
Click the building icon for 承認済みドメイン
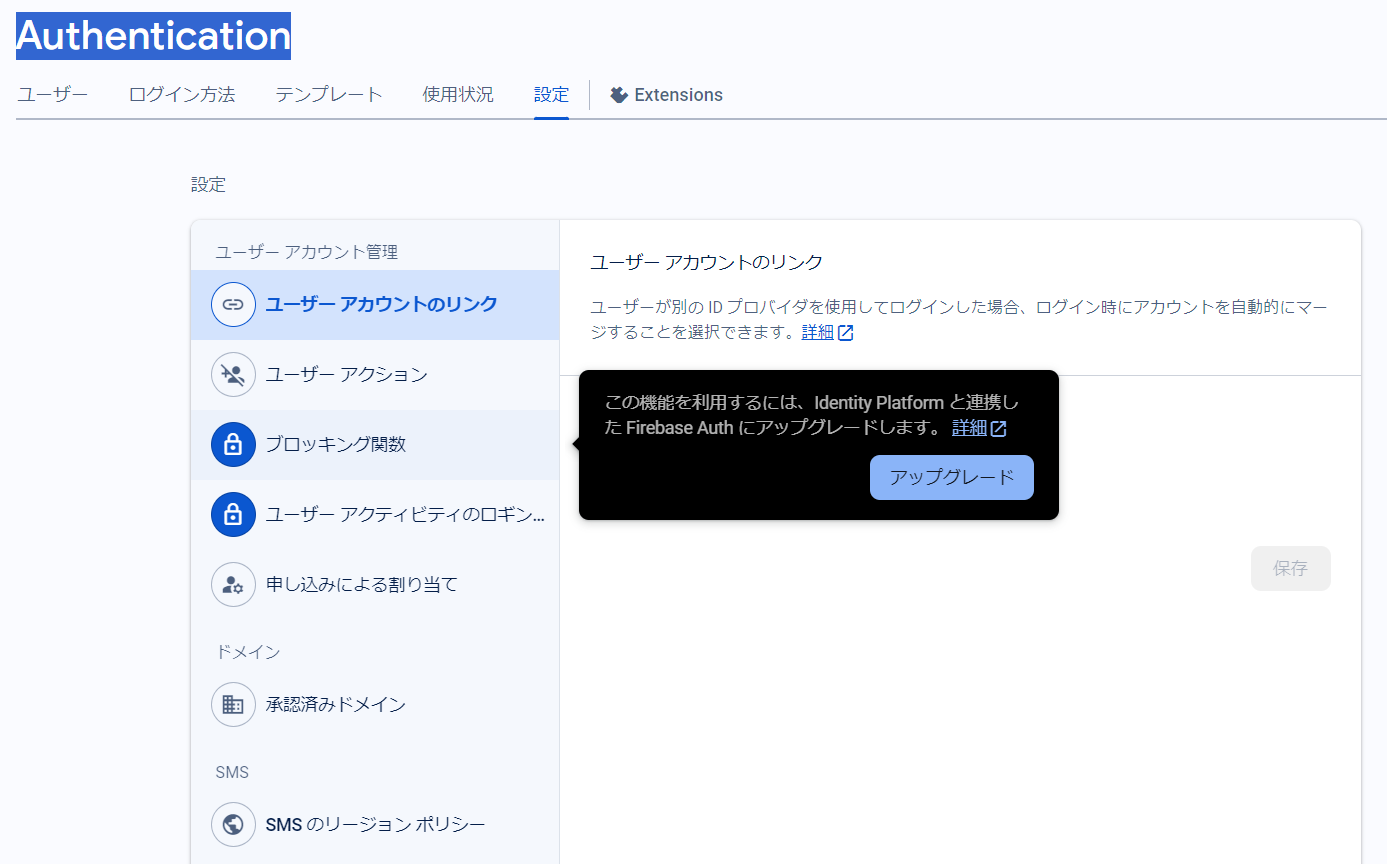click(x=233, y=705)
